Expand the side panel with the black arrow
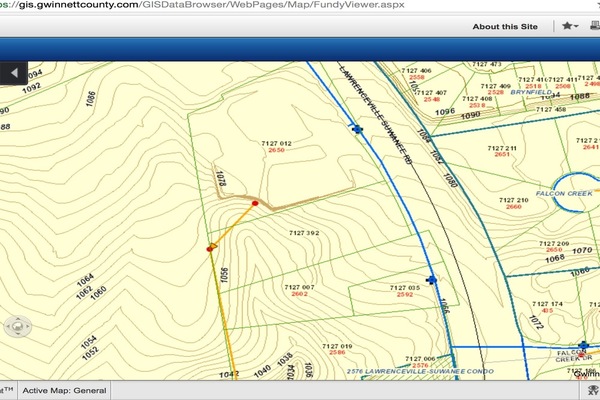Viewport: 600px width, 400px height. pos(14,73)
